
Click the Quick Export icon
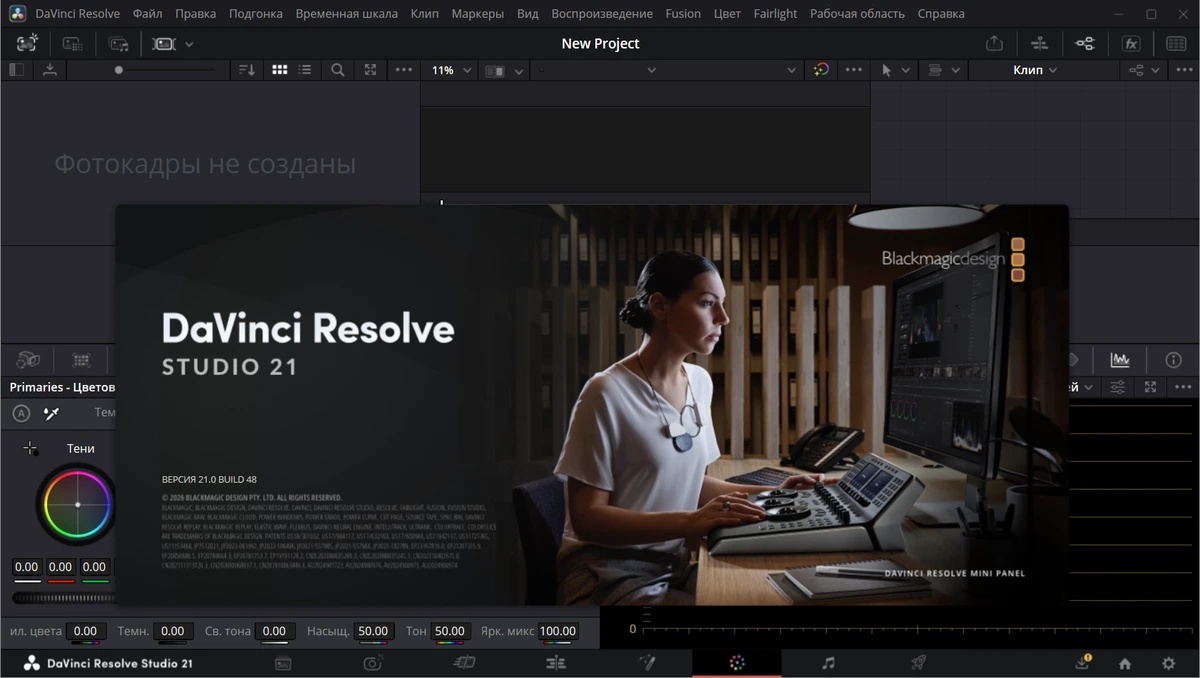click(x=994, y=44)
